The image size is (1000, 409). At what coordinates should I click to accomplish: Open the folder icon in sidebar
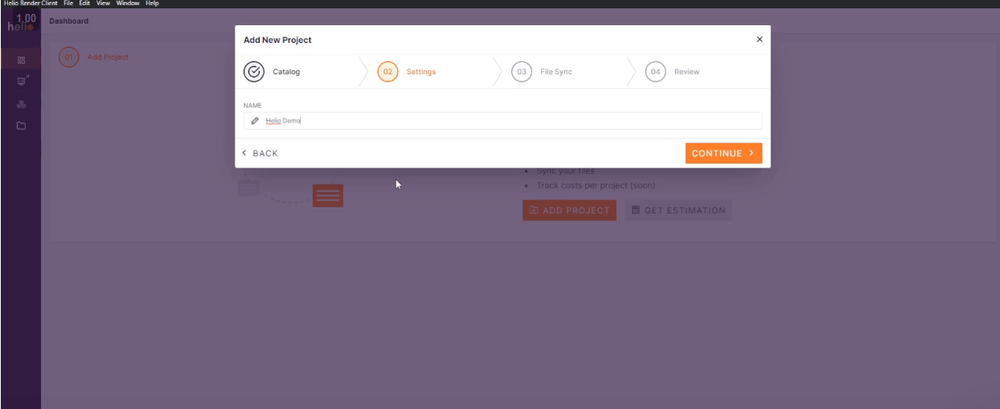pyautogui.click(x=21, y=126)
